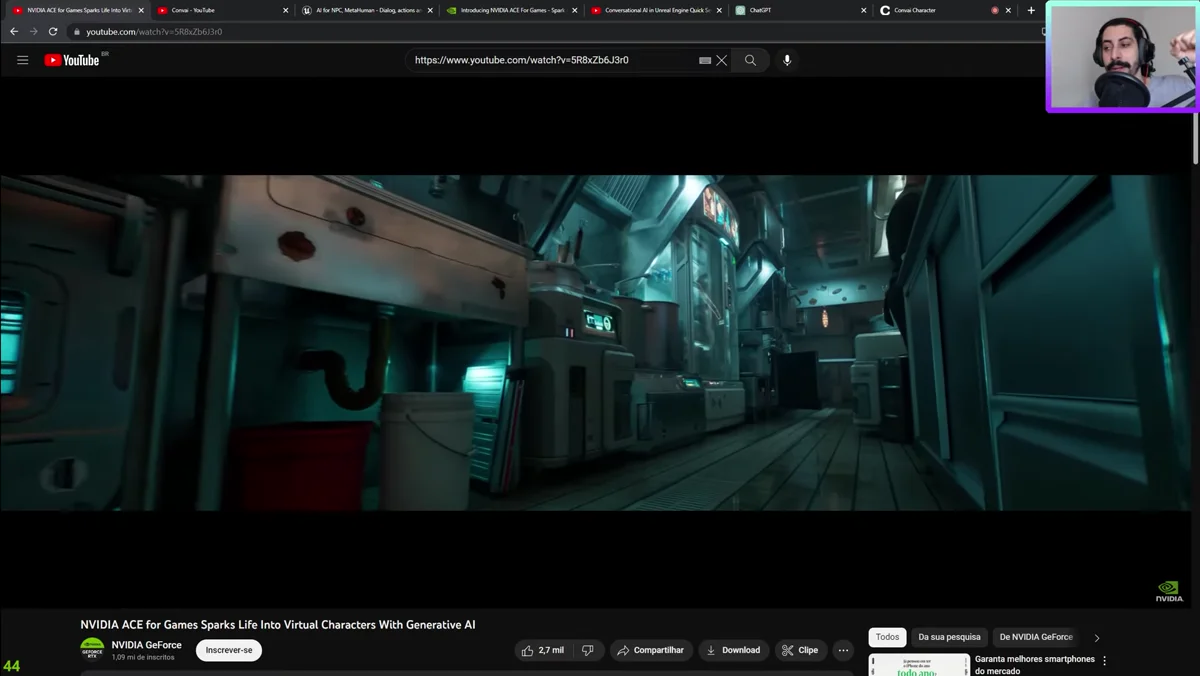Screen dimensions: 1200x676
Task: Open the on-screen keyboard in the search box
Action: click(x=705, y=60)
